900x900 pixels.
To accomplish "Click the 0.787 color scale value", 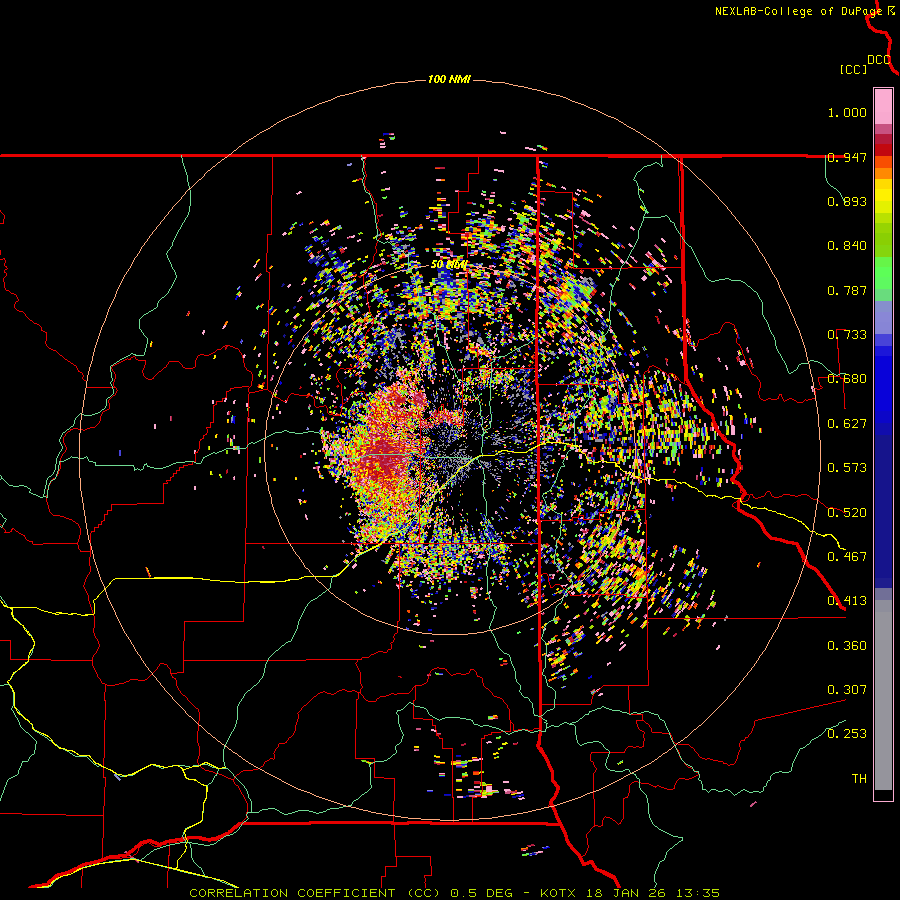I will click(847, 290).
